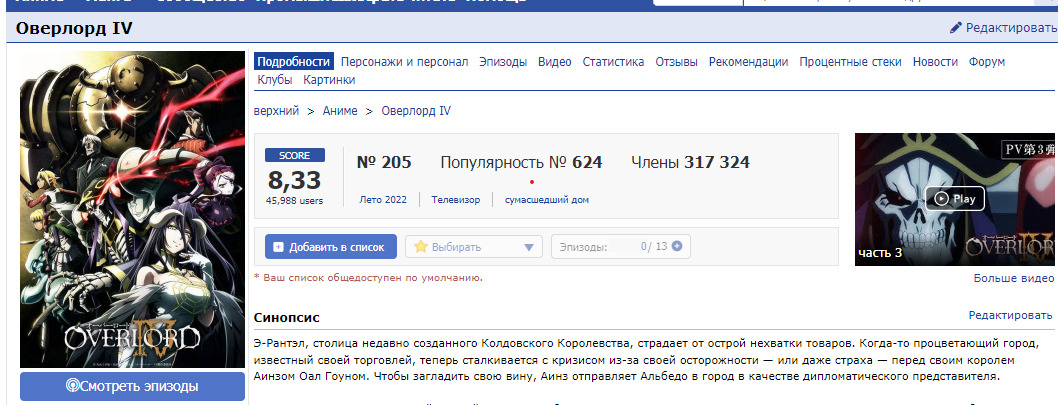The height and width of the screenshot is (405, 1058).
Task: Click the pencil icon beside Редактировать in the header
Action: 955,27
